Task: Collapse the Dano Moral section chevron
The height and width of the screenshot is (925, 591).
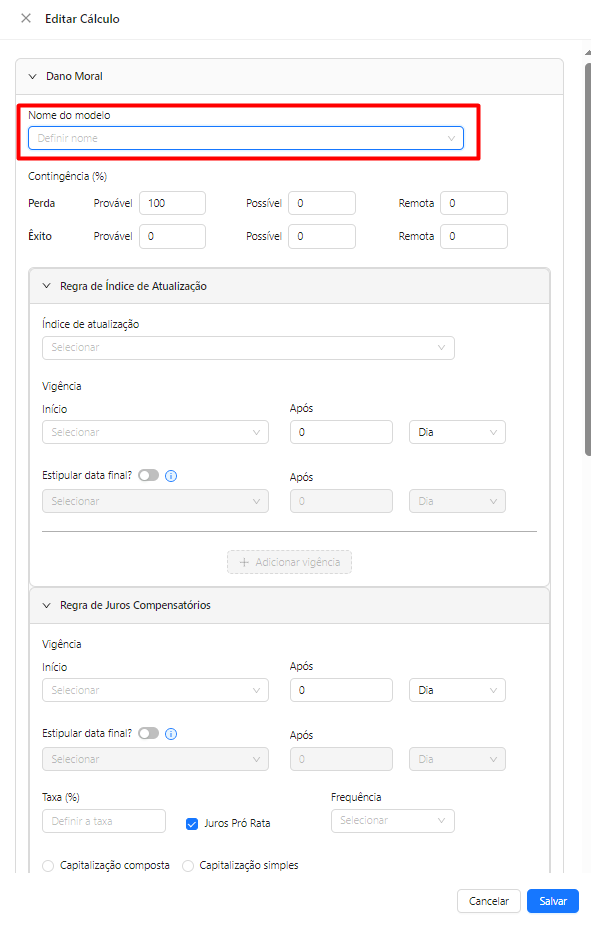Action: pyautogui.click(x=33, y=76)
